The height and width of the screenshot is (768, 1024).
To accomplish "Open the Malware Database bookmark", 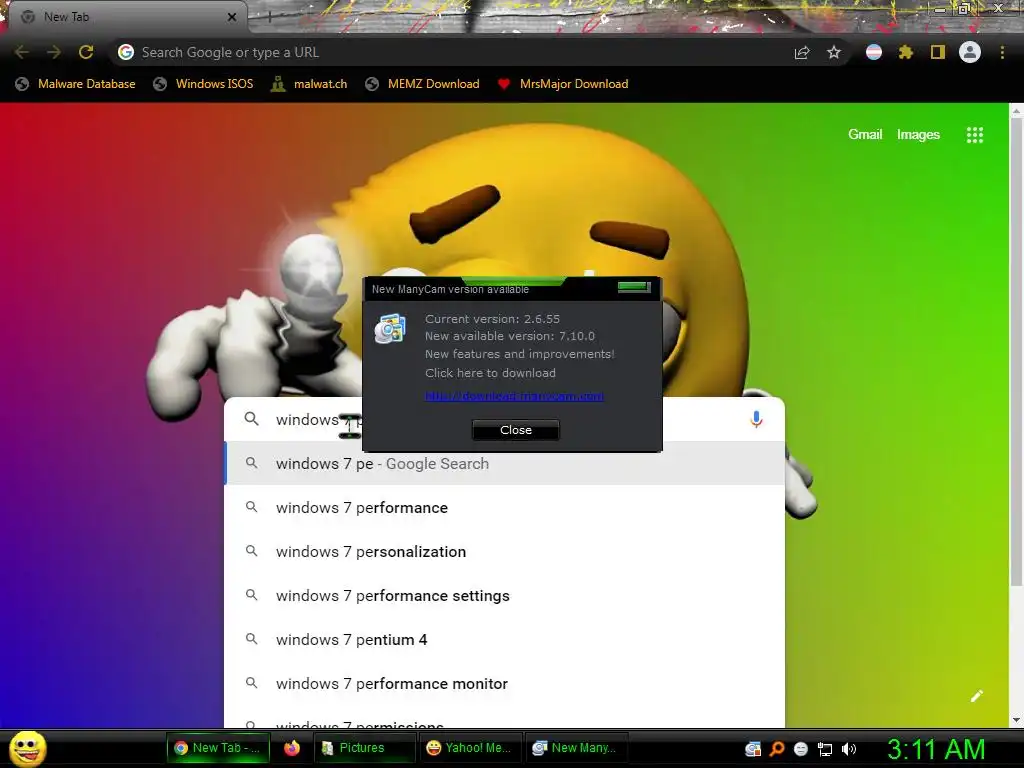I will pyautogui.click(x=76, y=84).
